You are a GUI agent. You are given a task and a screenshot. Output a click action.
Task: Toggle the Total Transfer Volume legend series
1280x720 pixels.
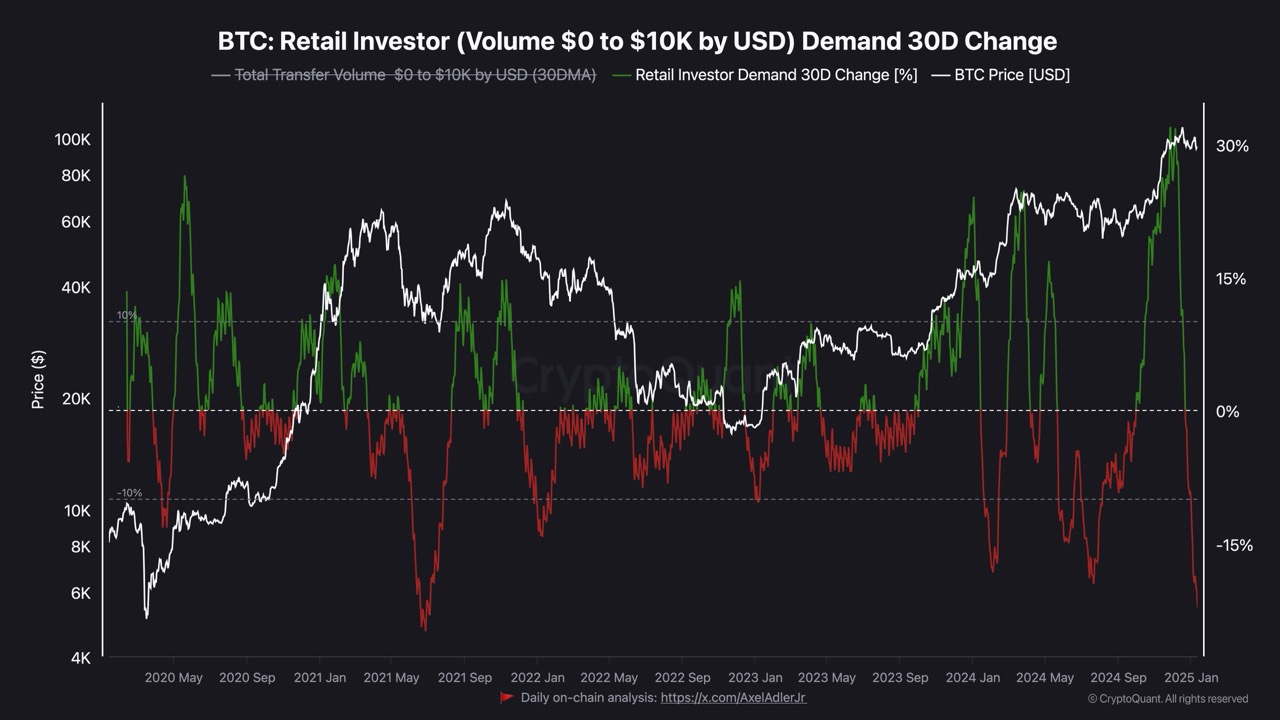point(414,75)
